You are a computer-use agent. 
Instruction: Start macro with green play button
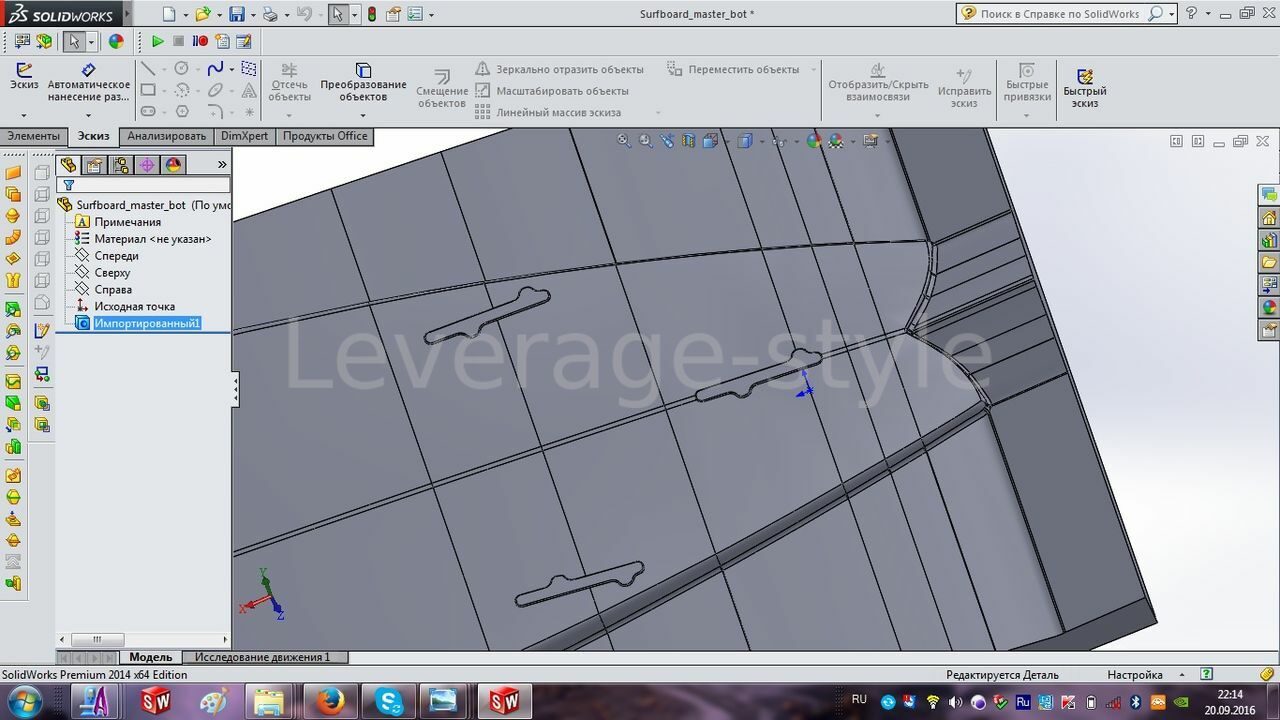click(x=157, y=41)
